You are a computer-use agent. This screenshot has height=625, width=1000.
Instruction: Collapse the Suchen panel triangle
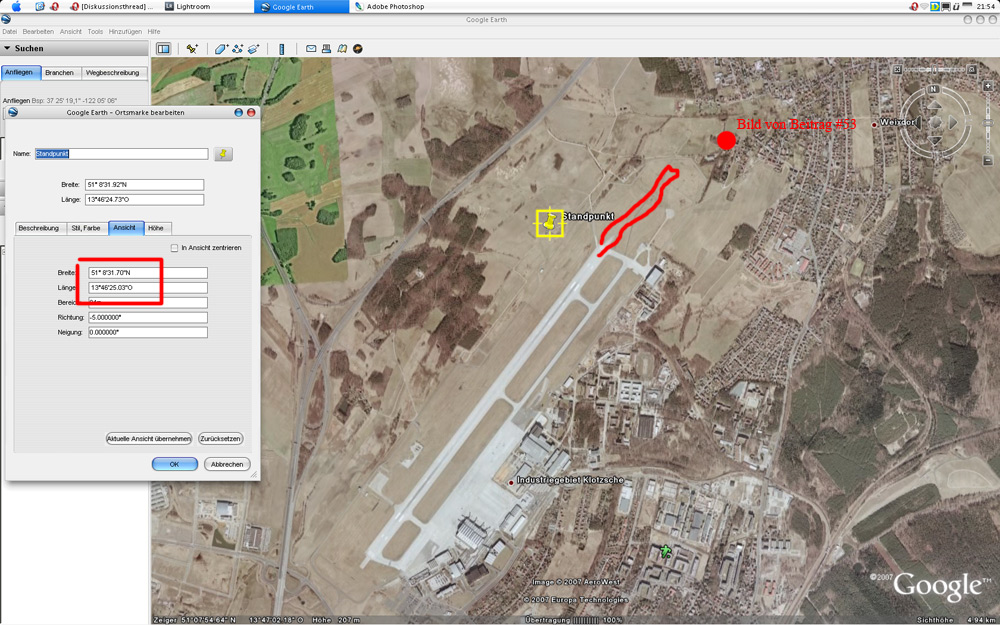point(7,48)
